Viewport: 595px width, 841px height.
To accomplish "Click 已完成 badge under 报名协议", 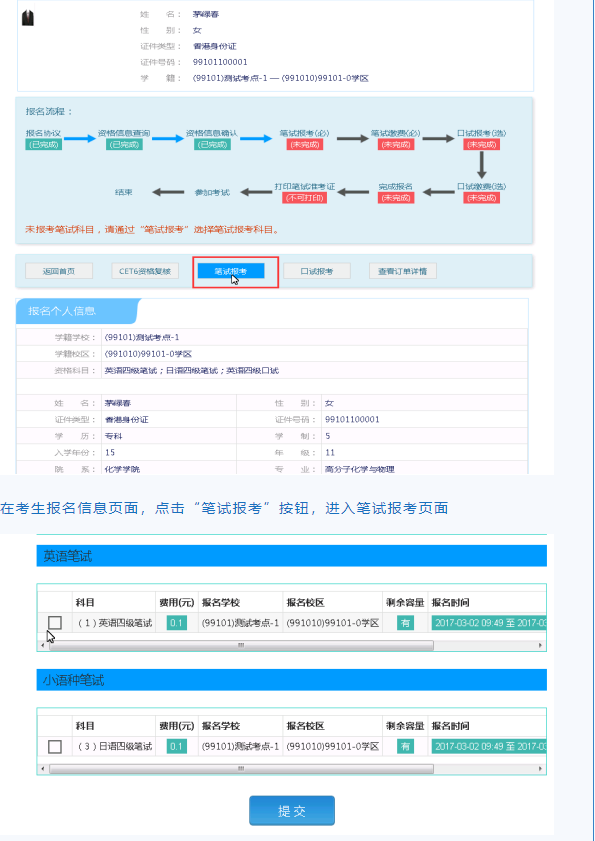I will coord(43,144).
